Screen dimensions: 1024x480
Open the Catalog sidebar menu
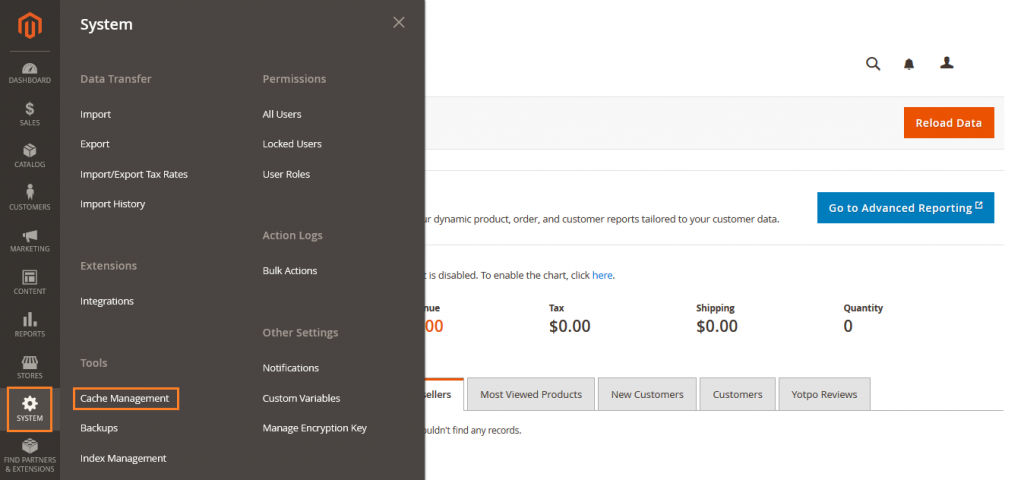click(x=30, y=157)
